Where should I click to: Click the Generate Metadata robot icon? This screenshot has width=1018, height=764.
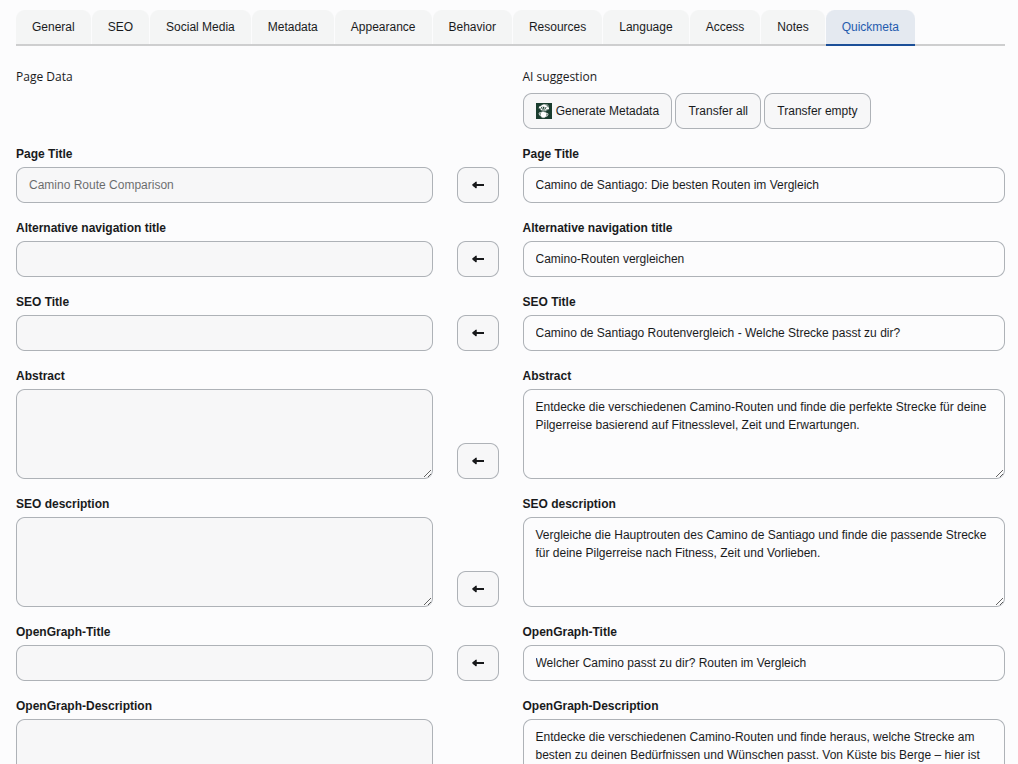point(543,111)
